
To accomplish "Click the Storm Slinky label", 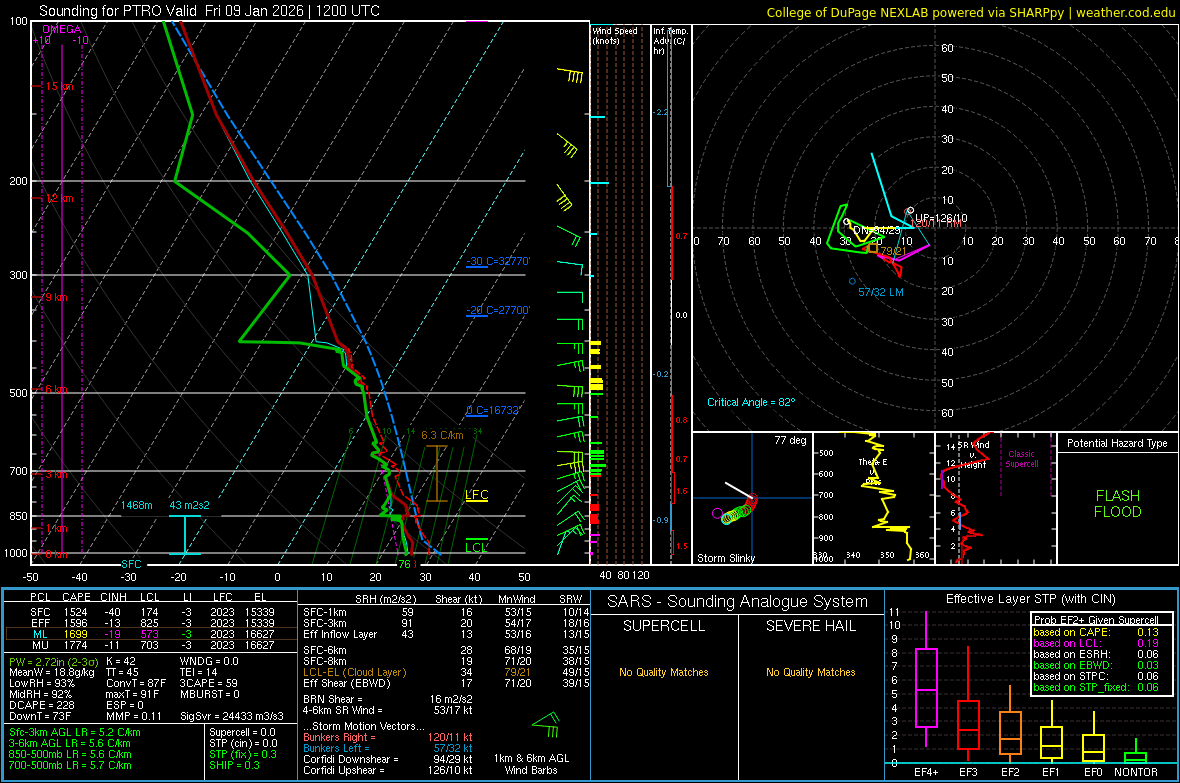I will tap(726, 558).
